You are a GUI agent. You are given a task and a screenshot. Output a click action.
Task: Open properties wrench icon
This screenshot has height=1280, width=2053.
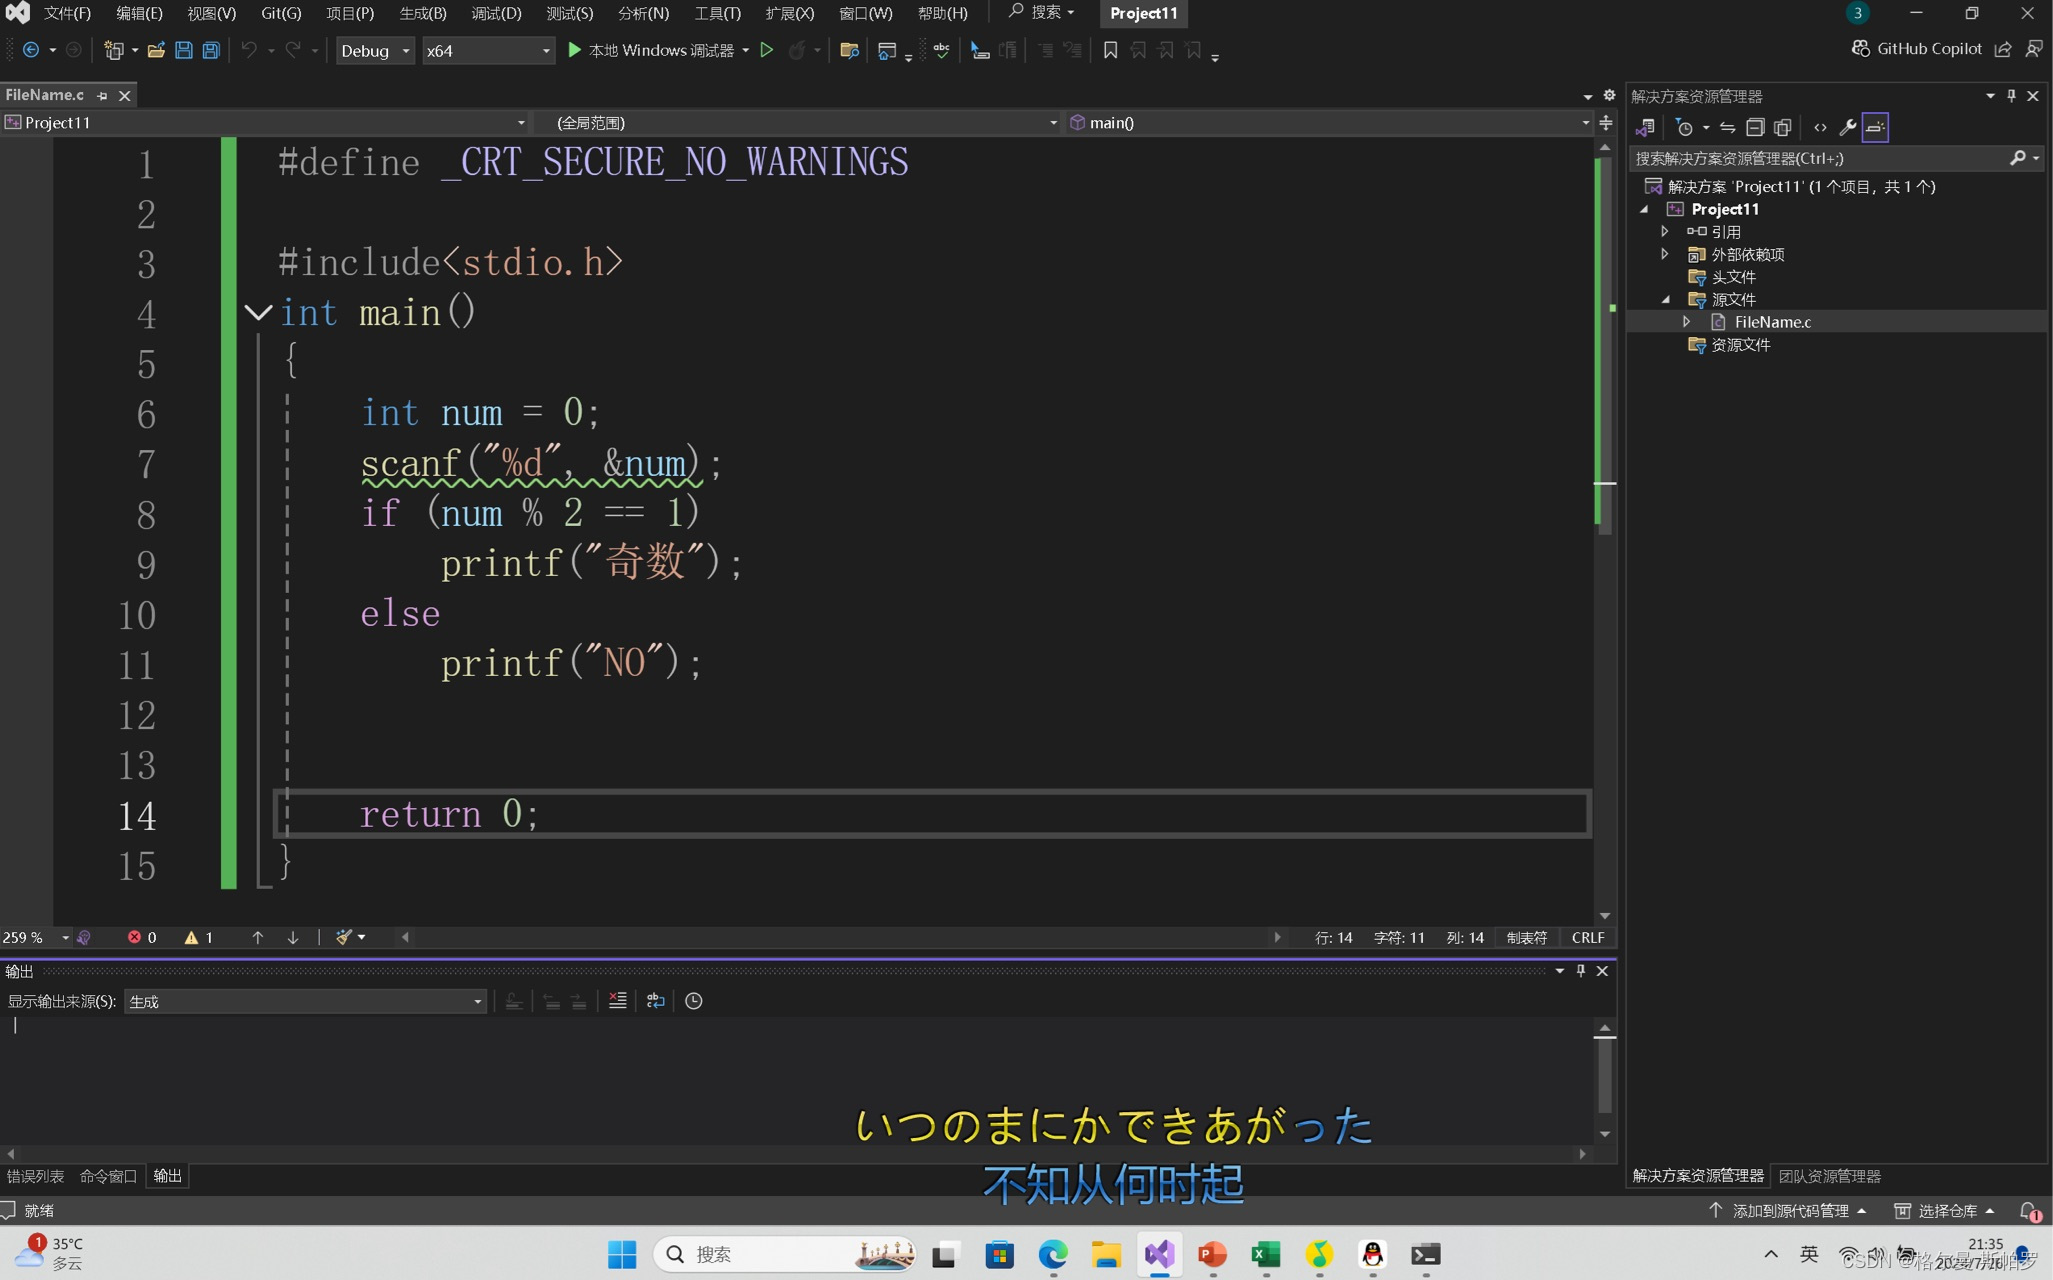(x=1848, y=127)
